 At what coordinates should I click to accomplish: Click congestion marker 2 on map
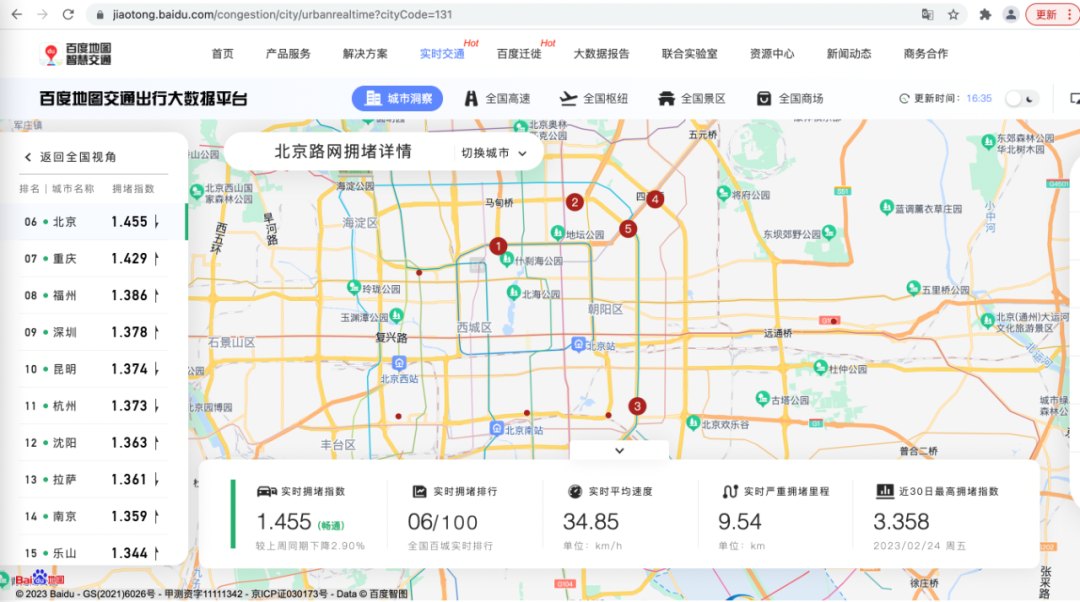pyautogui.click(x=574, y=202)
